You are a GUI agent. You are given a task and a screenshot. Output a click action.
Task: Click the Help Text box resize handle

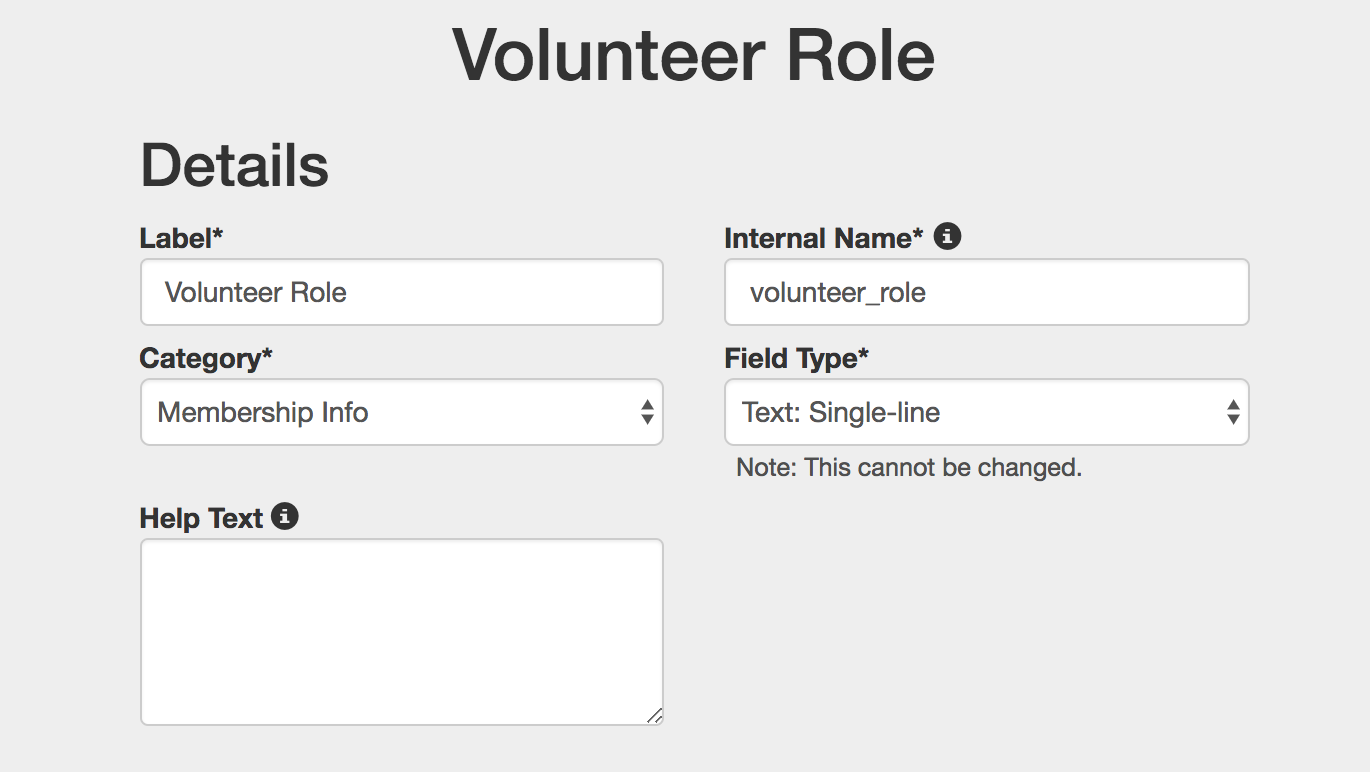pos(654,715)
